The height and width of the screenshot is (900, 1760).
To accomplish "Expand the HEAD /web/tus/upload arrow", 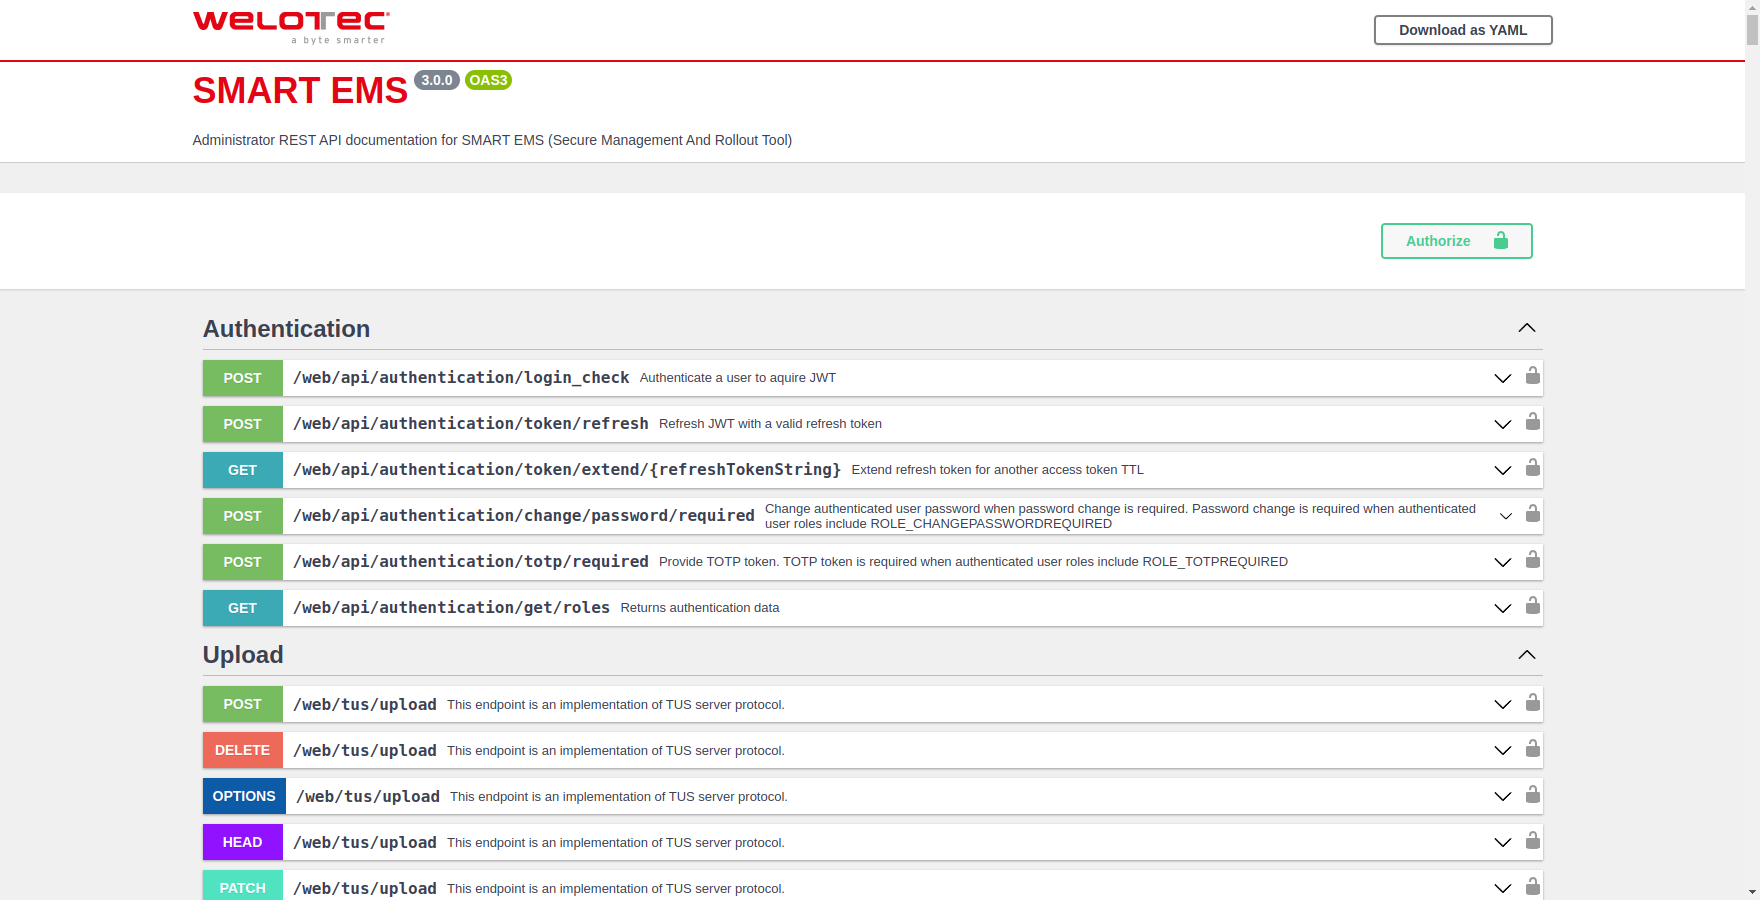I will (1502, 842).
